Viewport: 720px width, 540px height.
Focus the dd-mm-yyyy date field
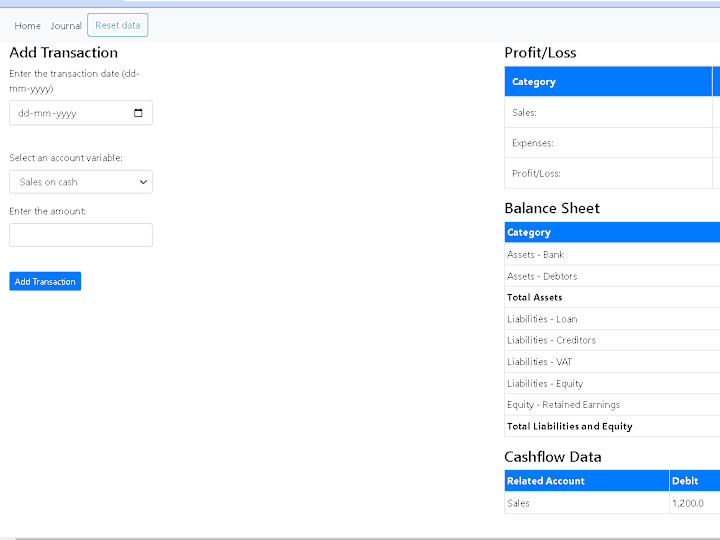click(x=81, y=113)
